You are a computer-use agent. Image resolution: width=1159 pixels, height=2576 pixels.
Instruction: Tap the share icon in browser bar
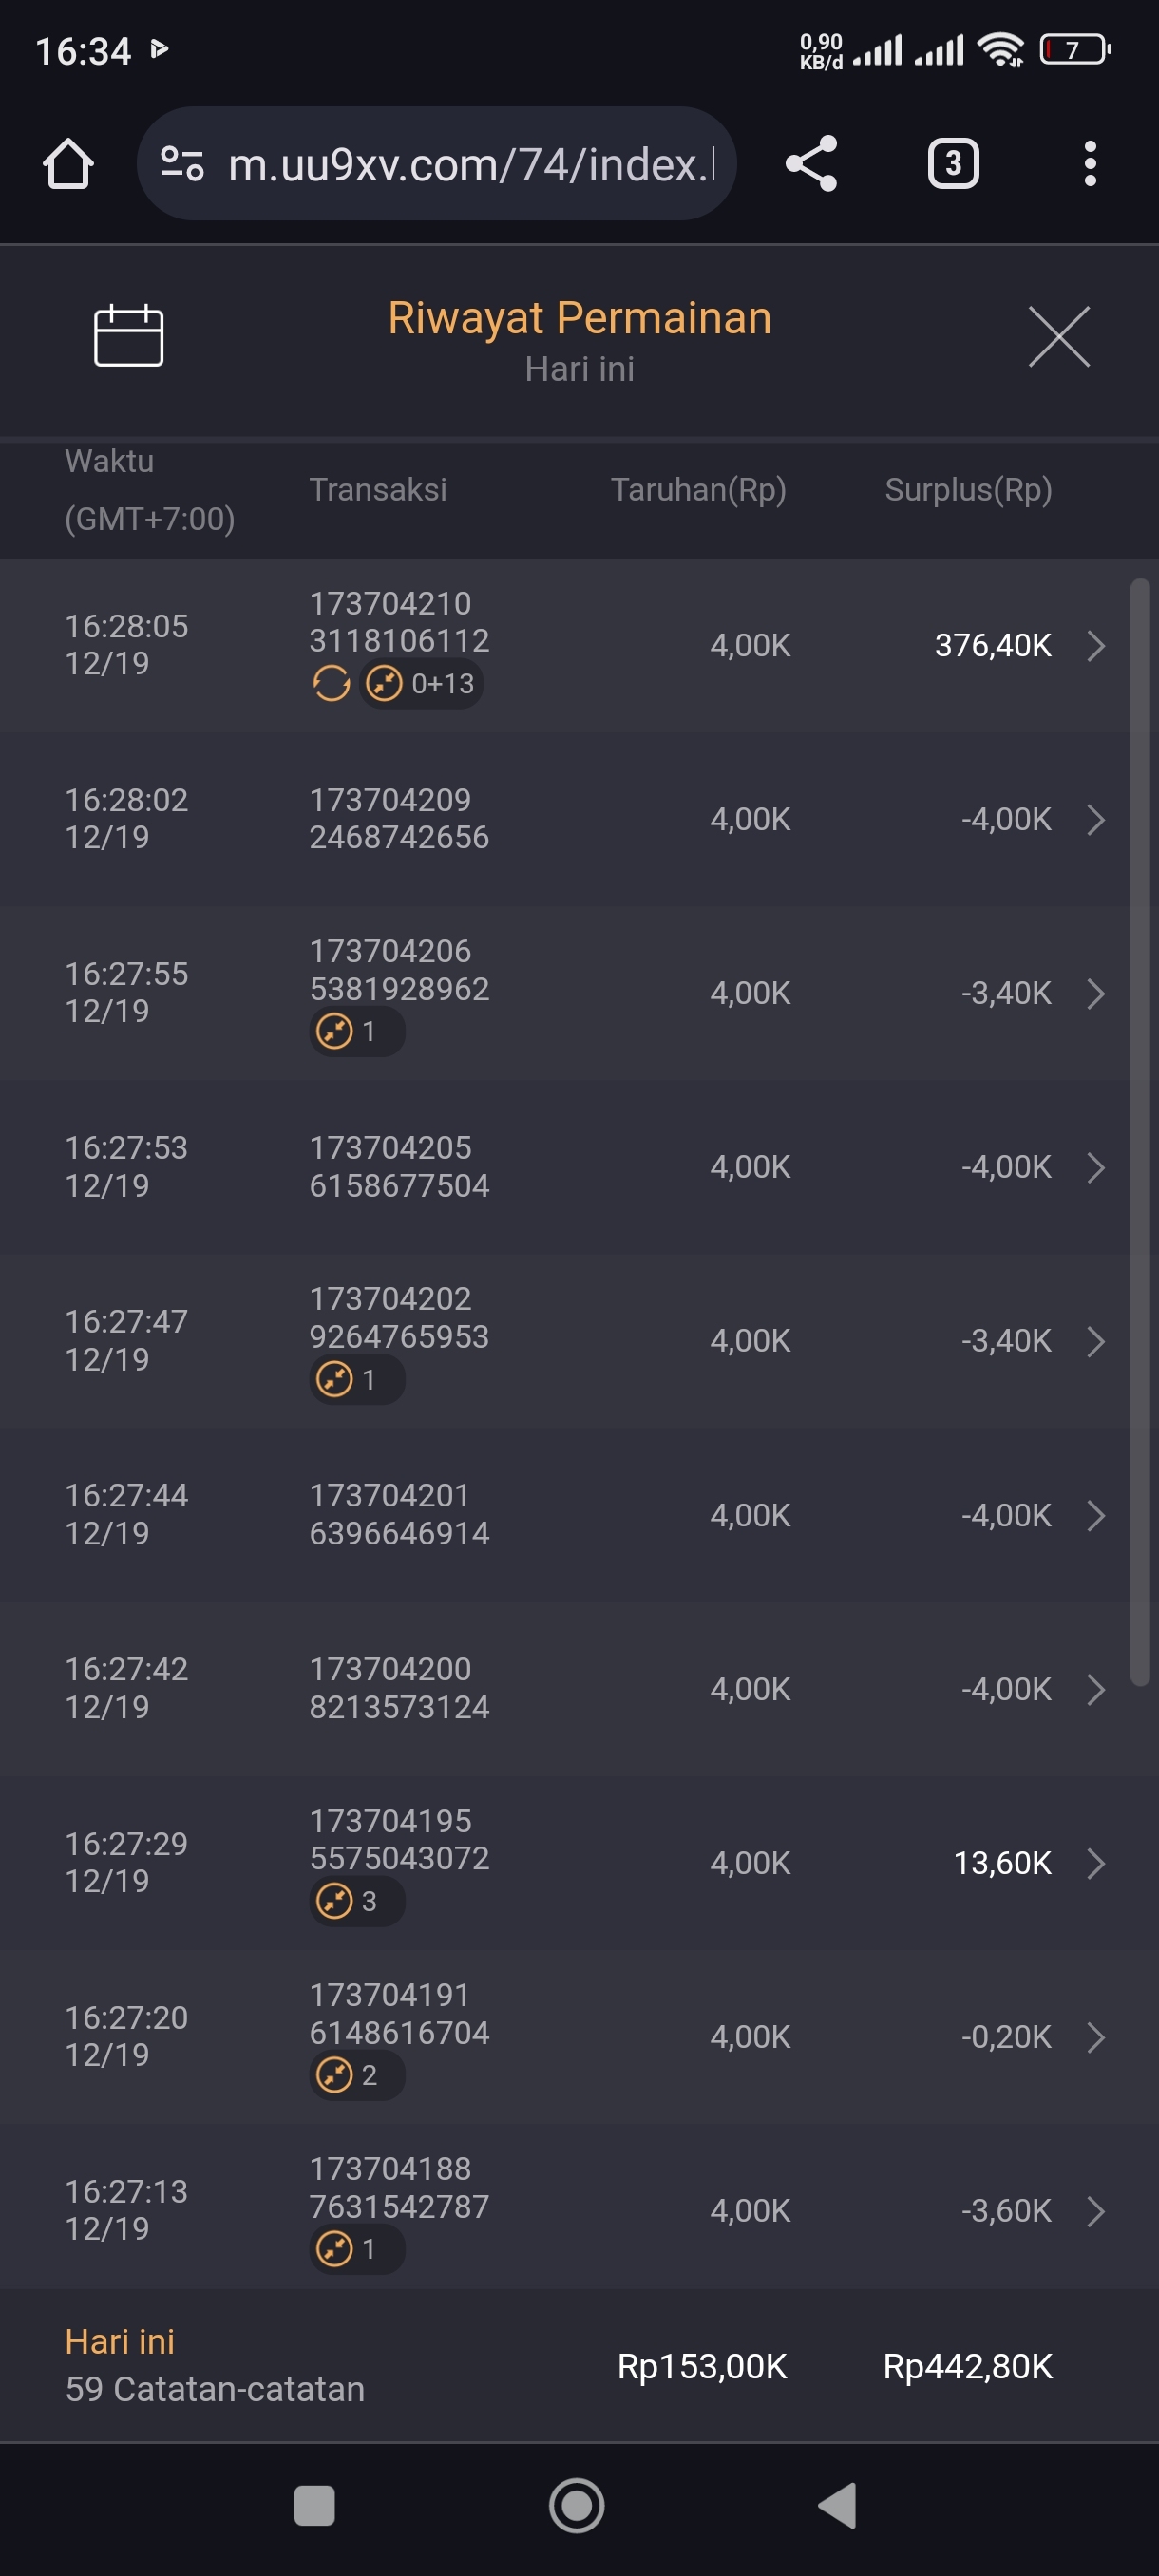point(811,164)
